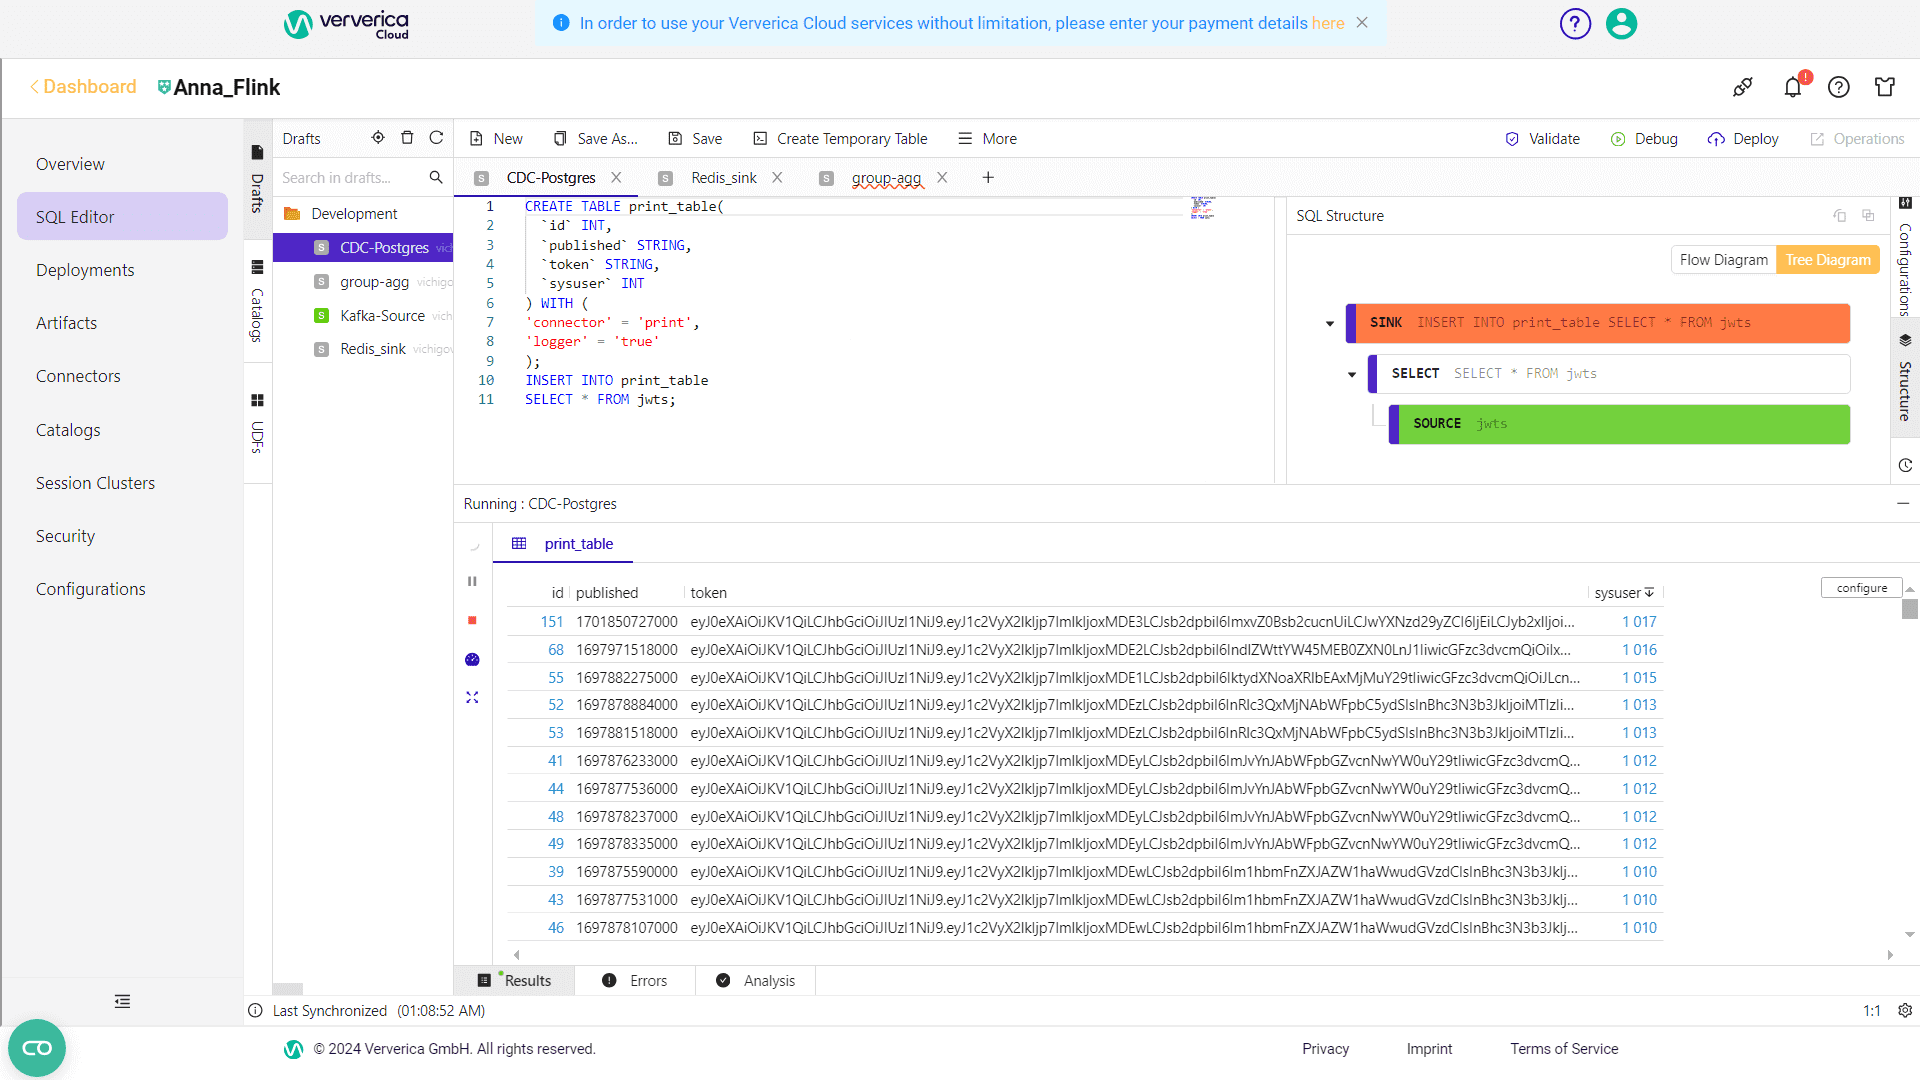Viewport: 1920px width, 1080px height.
Task: Save the current draft
Action: [x=695, y=138]
